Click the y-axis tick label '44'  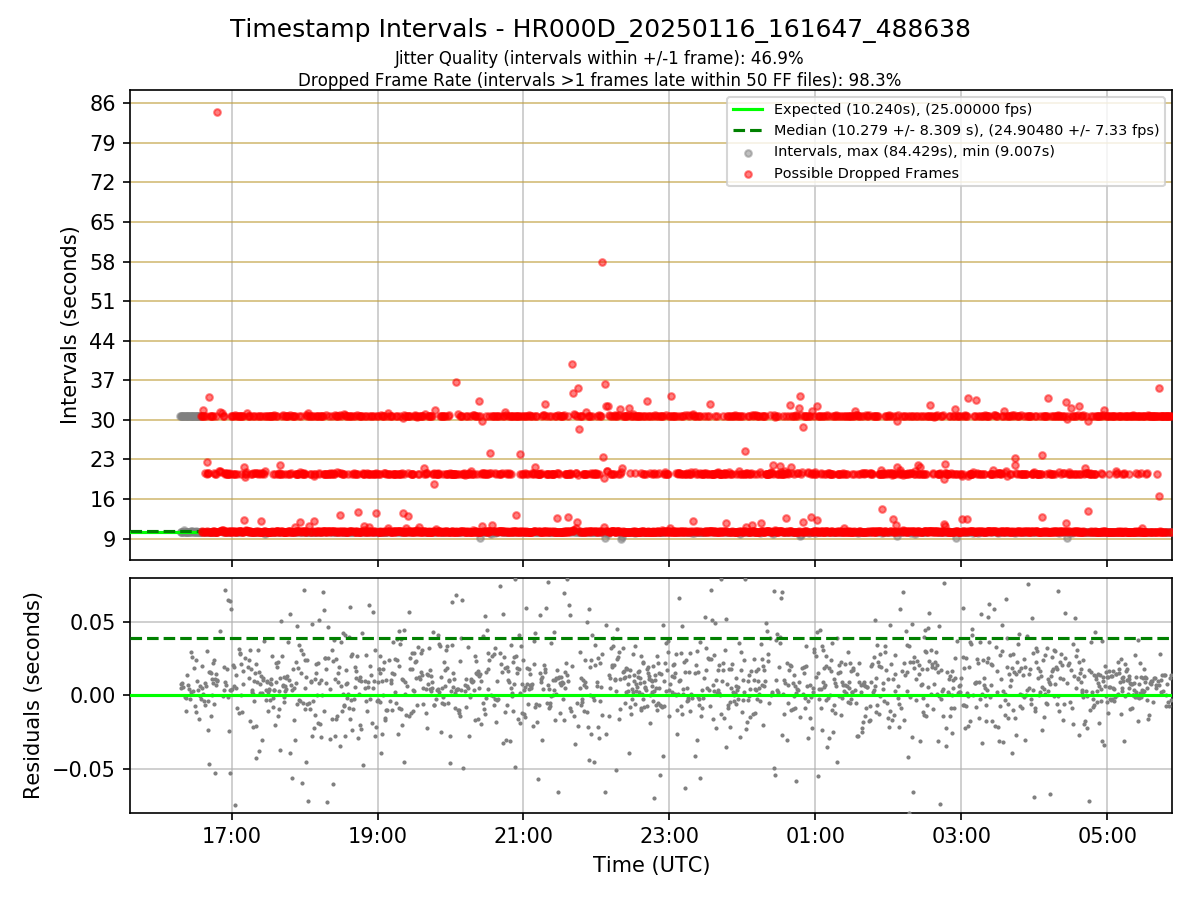point(103,341)
